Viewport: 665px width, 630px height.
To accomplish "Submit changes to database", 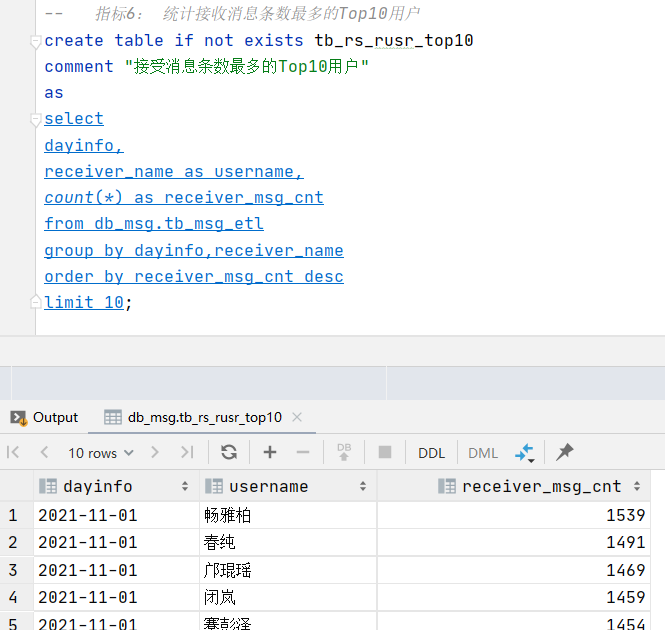I will click(x=344, y=452).
